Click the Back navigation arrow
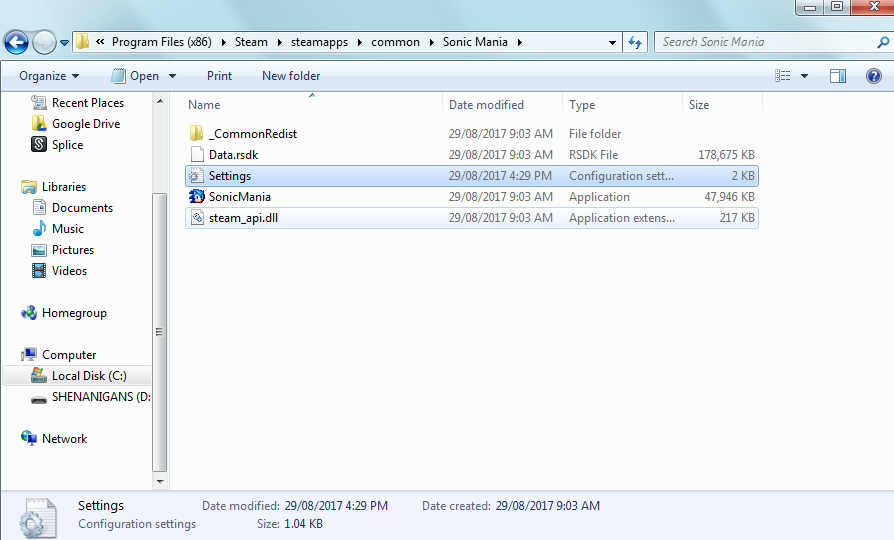 coord(16,42)
